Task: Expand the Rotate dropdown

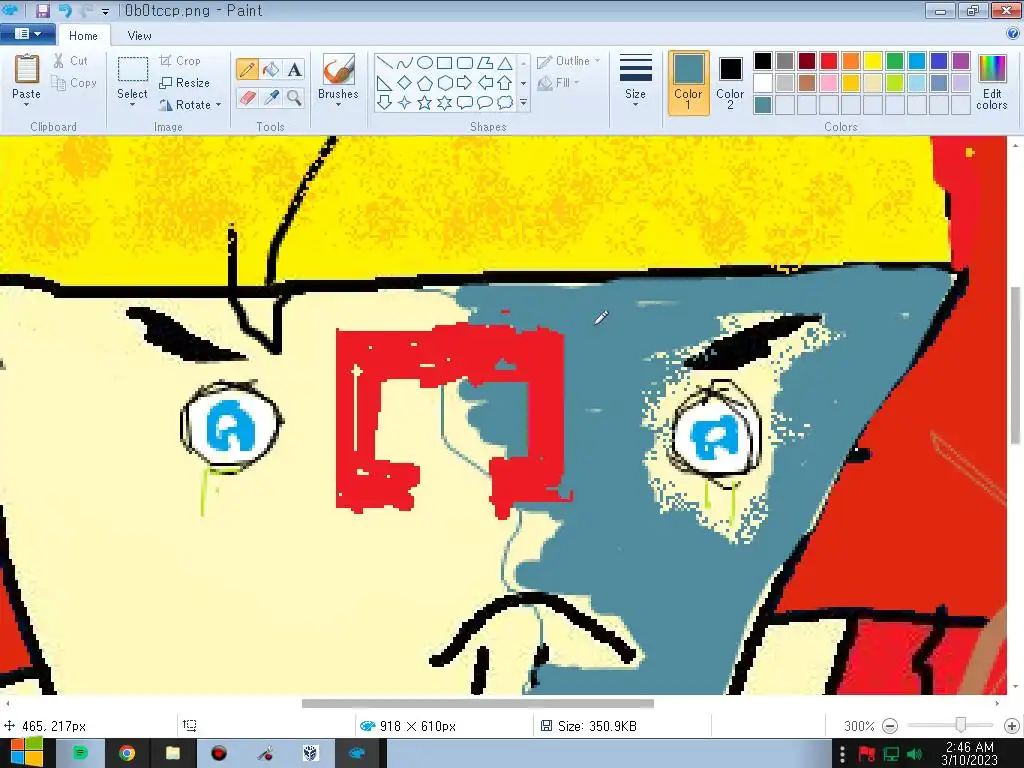Action: [x=219, y=105]
